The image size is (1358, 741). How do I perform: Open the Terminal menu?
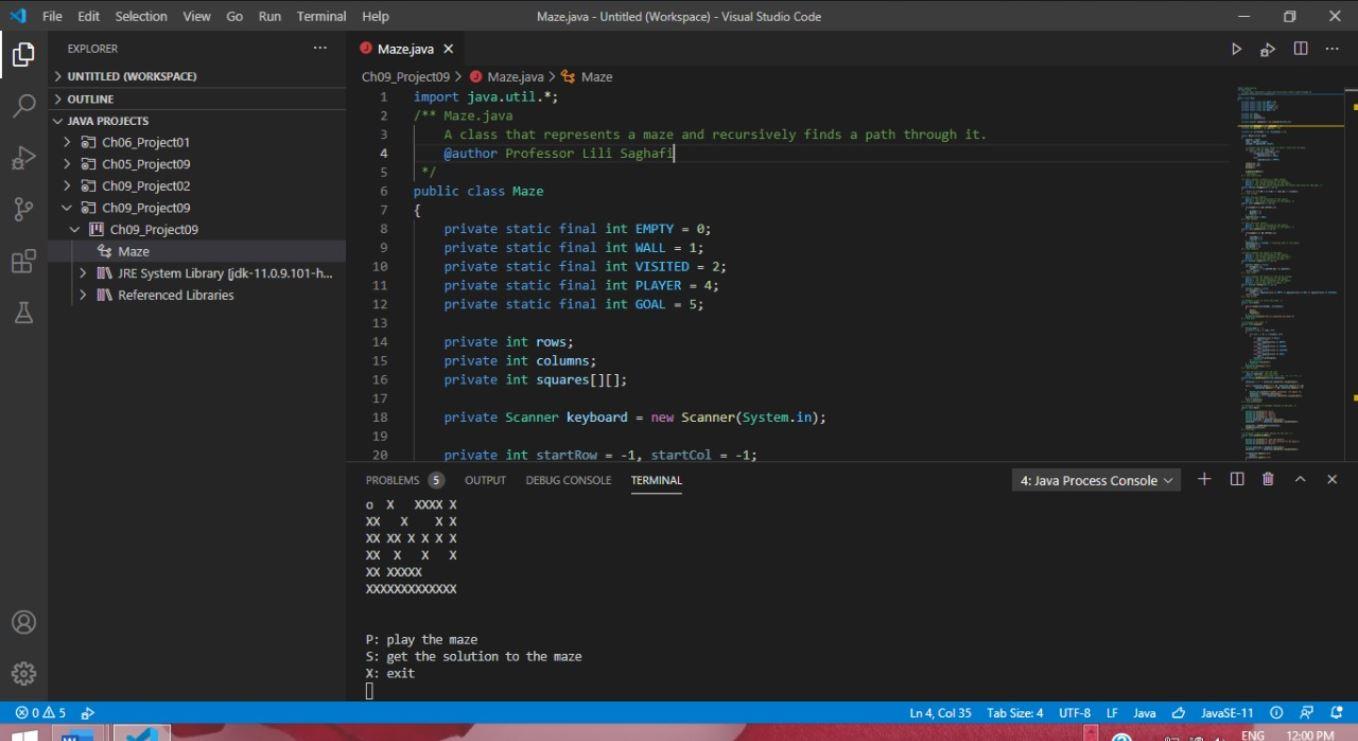[x=321, y=16]
